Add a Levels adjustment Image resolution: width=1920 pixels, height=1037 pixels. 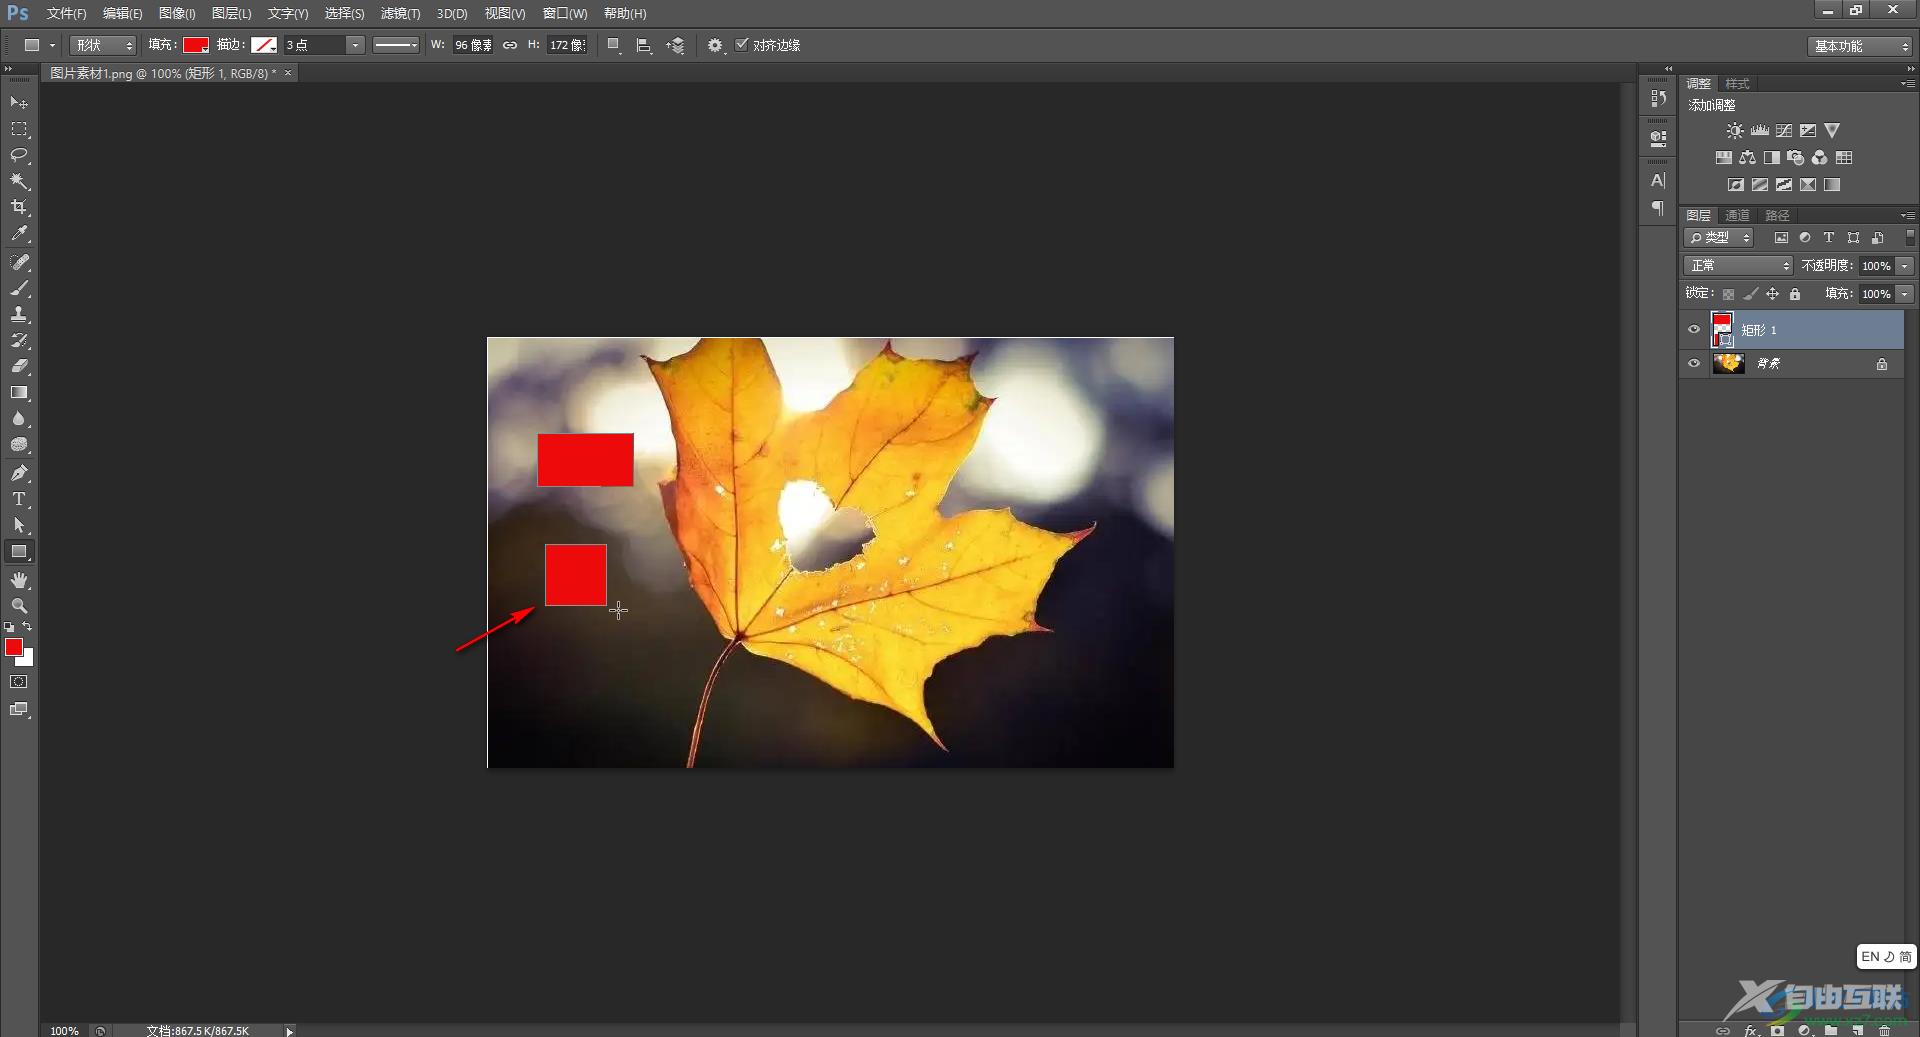pyautogui.click(x=1760, y=131)
